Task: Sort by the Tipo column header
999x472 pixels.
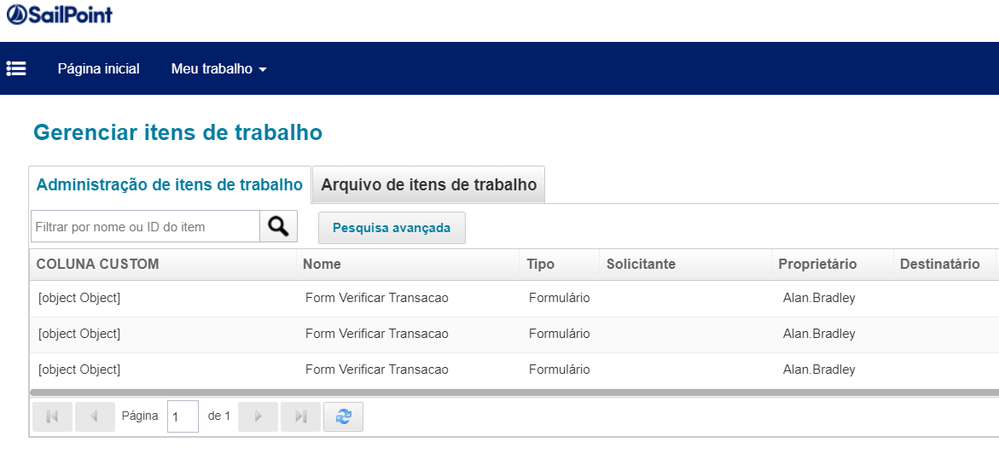Action: point(541,264)
